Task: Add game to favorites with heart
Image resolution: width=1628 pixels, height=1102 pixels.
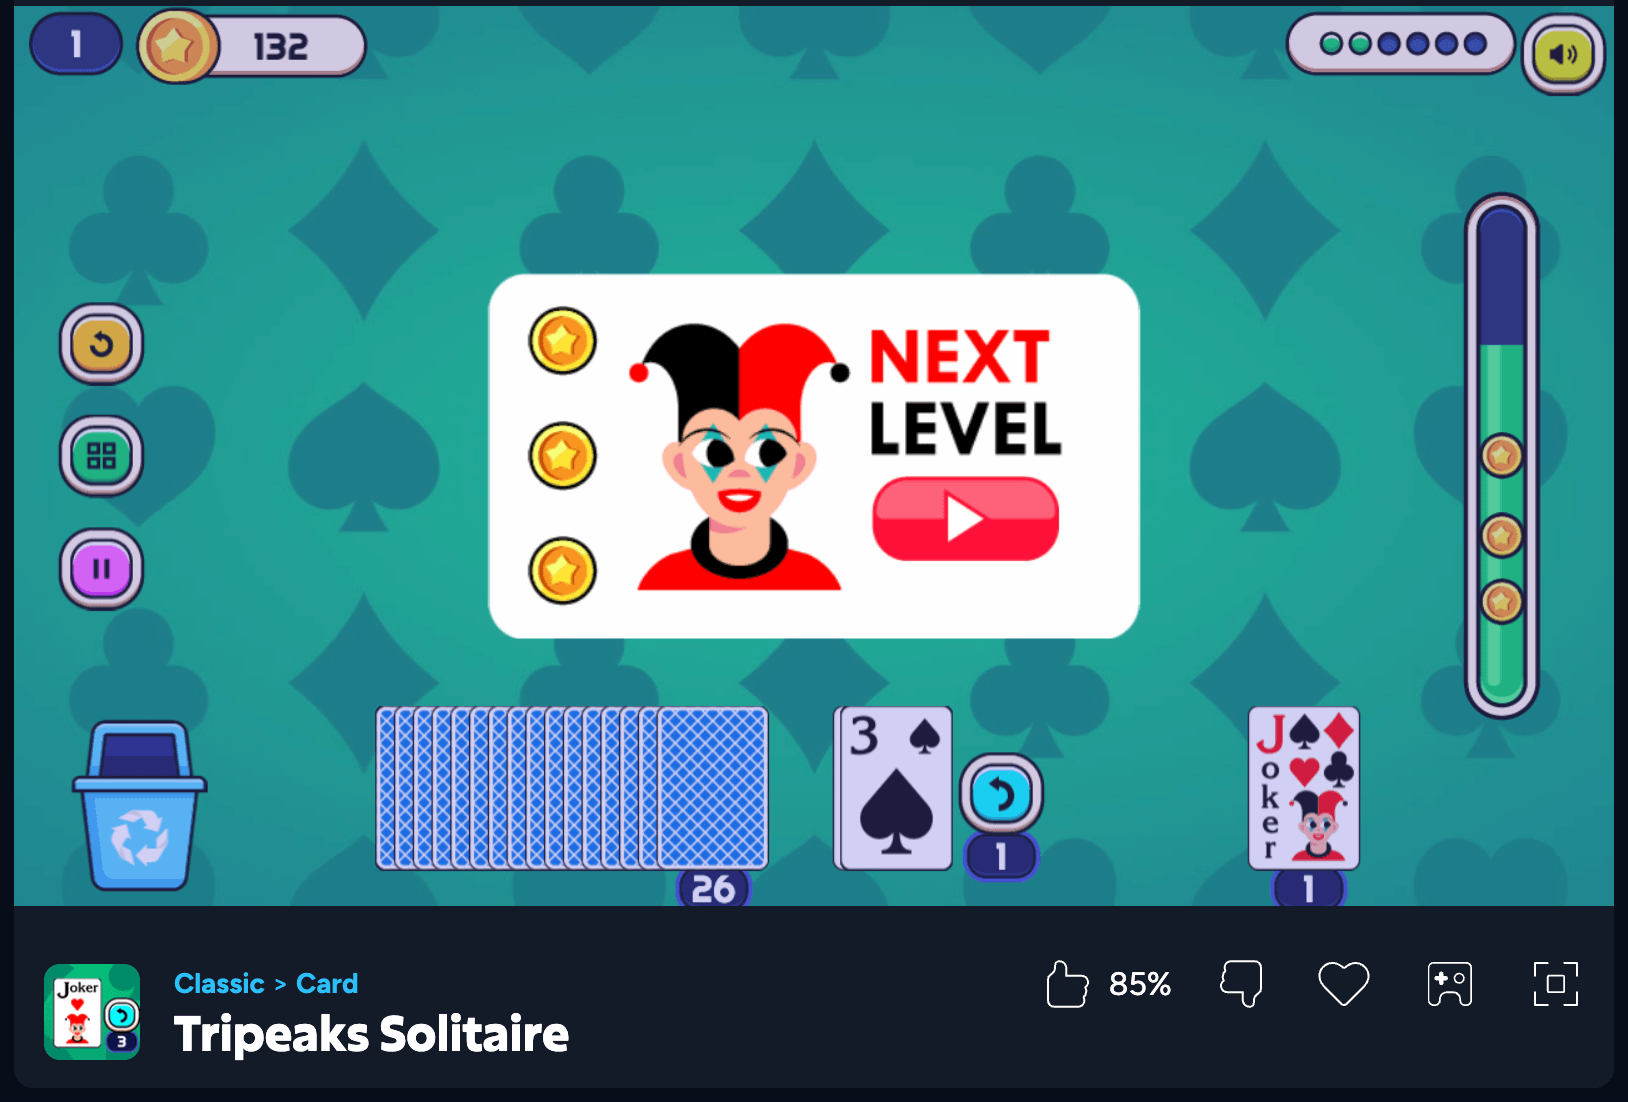Action: click(x=1344, y=984)
